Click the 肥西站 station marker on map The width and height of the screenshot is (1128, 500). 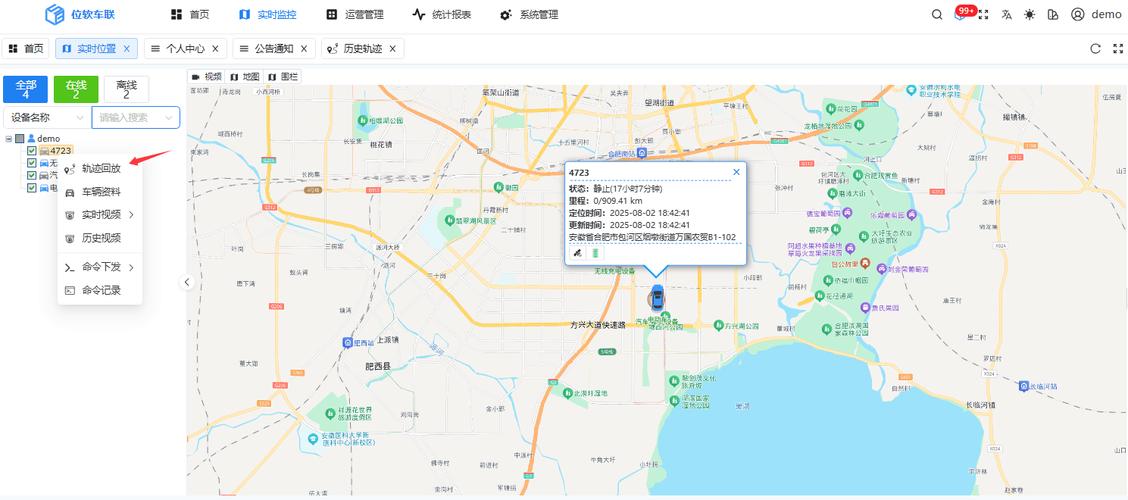[348, 342]
